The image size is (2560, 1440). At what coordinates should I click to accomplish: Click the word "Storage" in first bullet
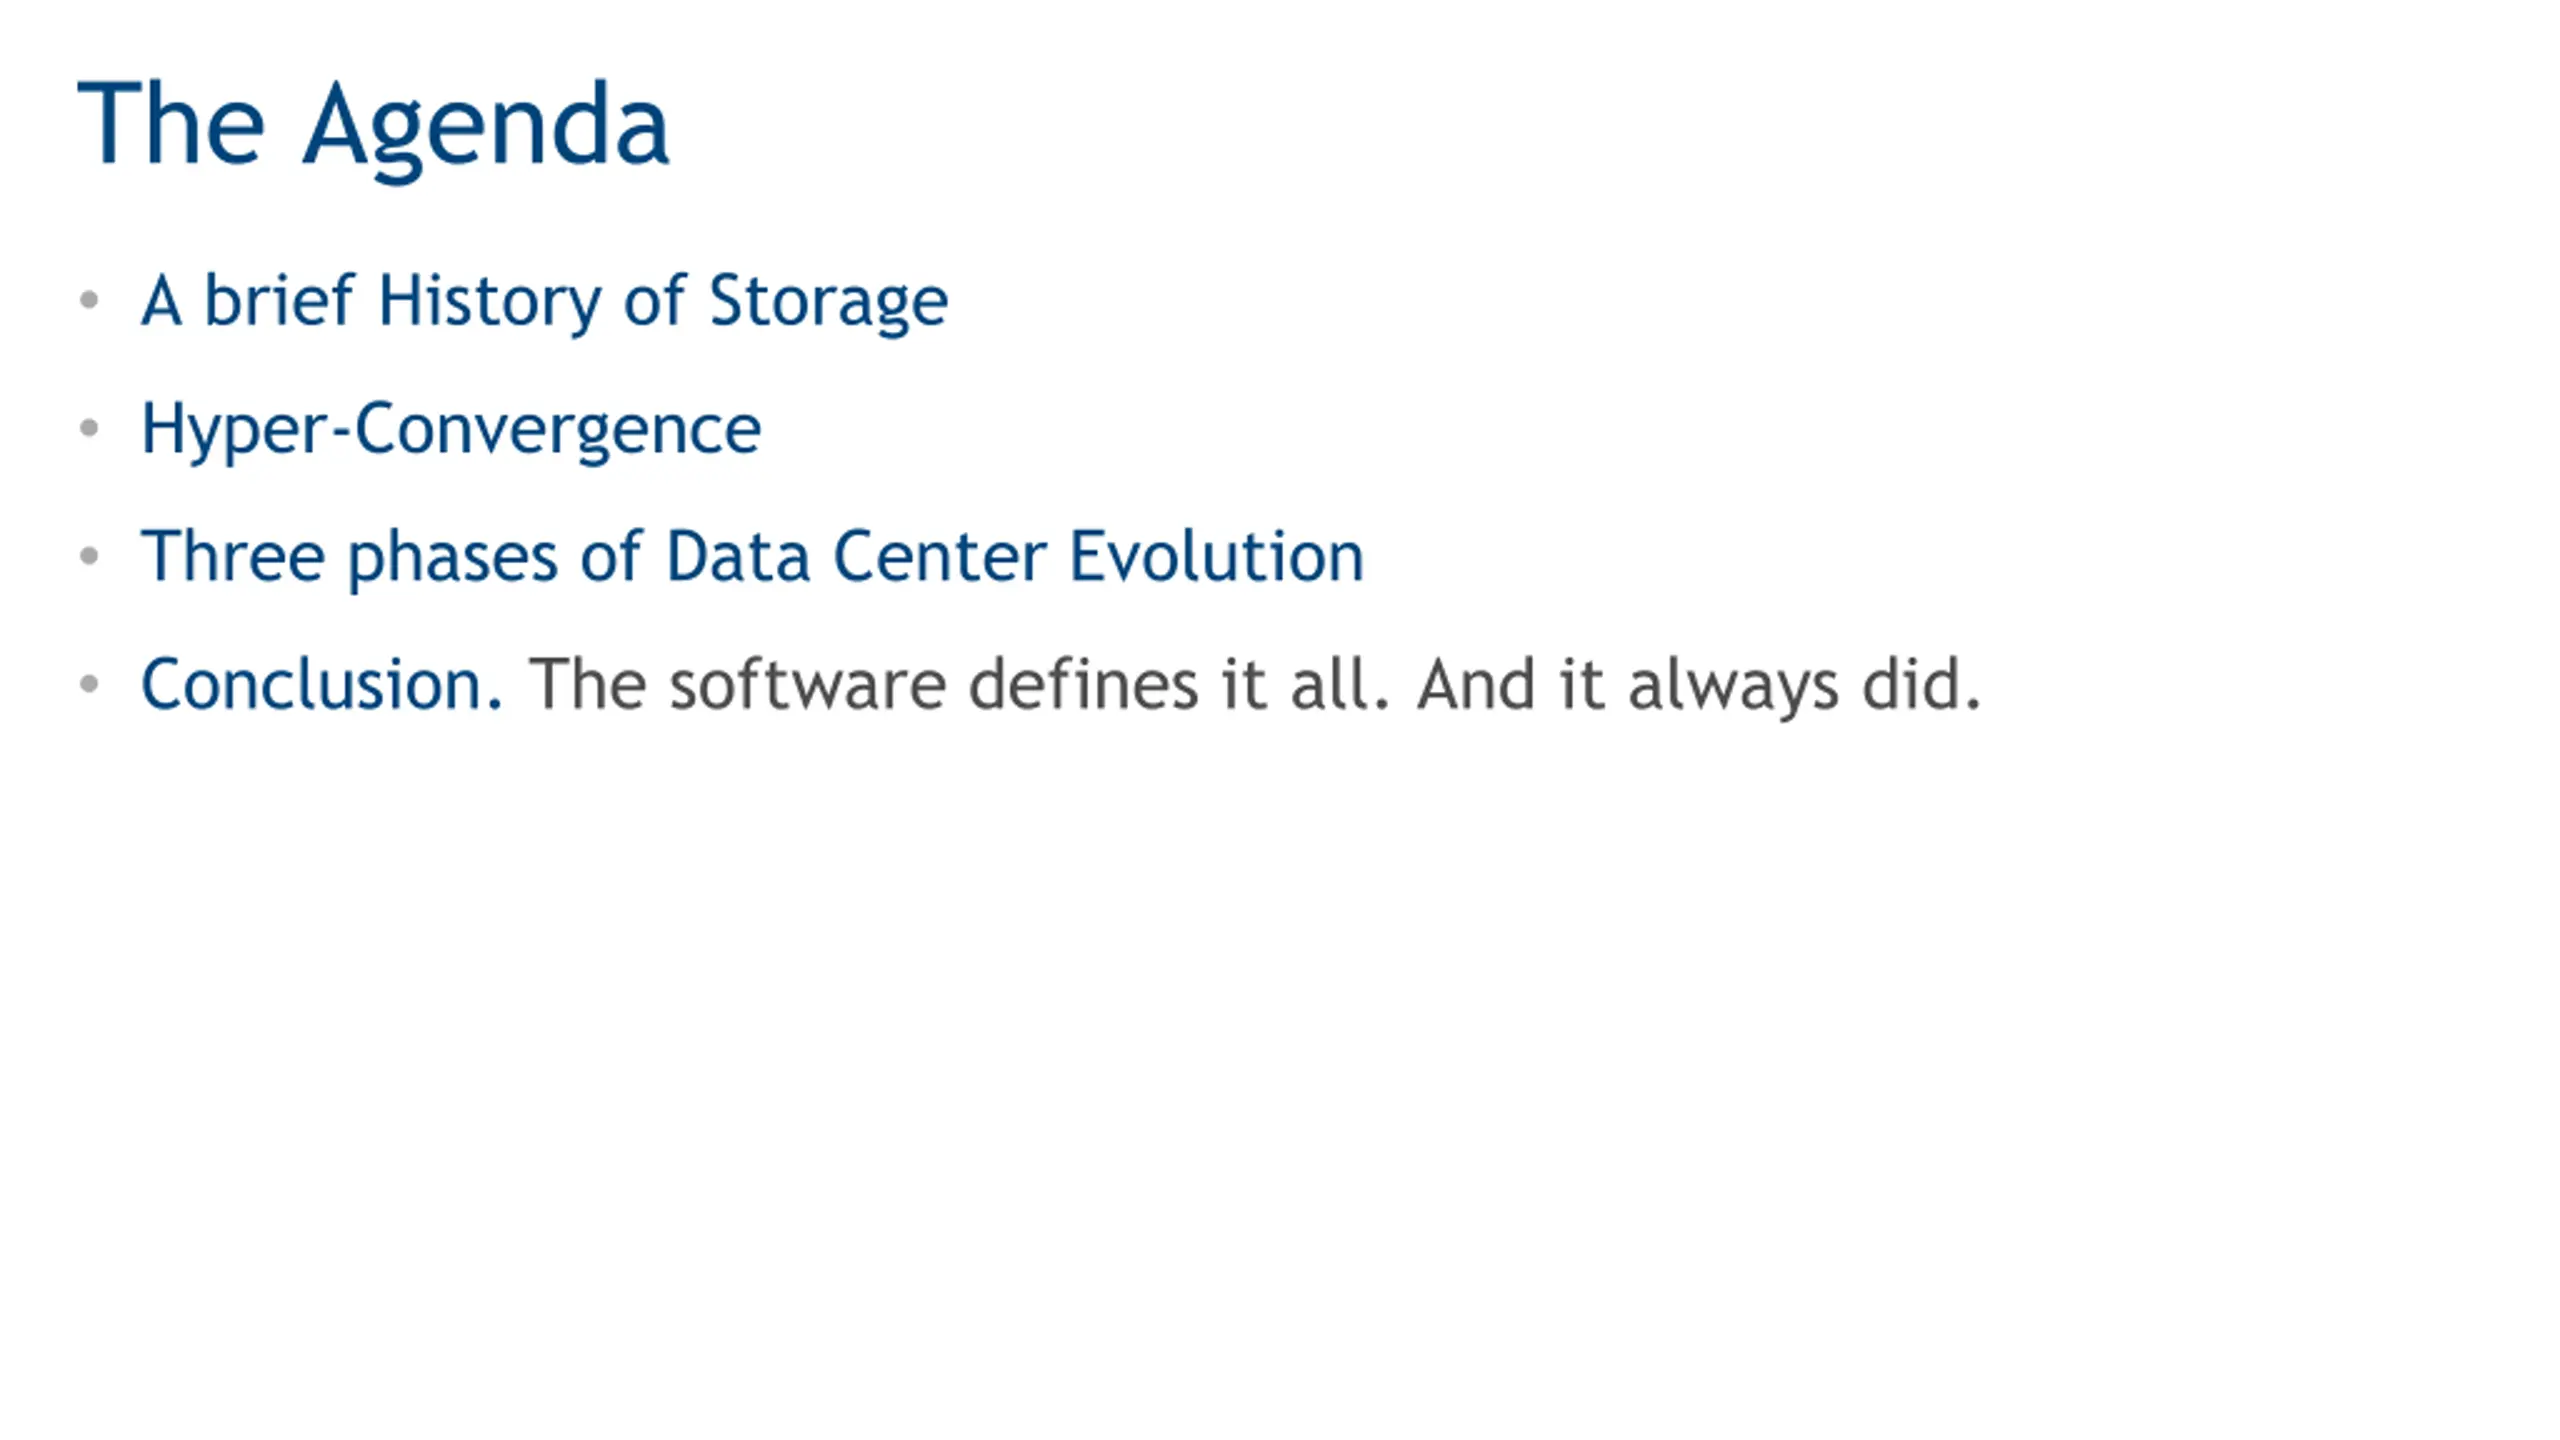[829, 303]
